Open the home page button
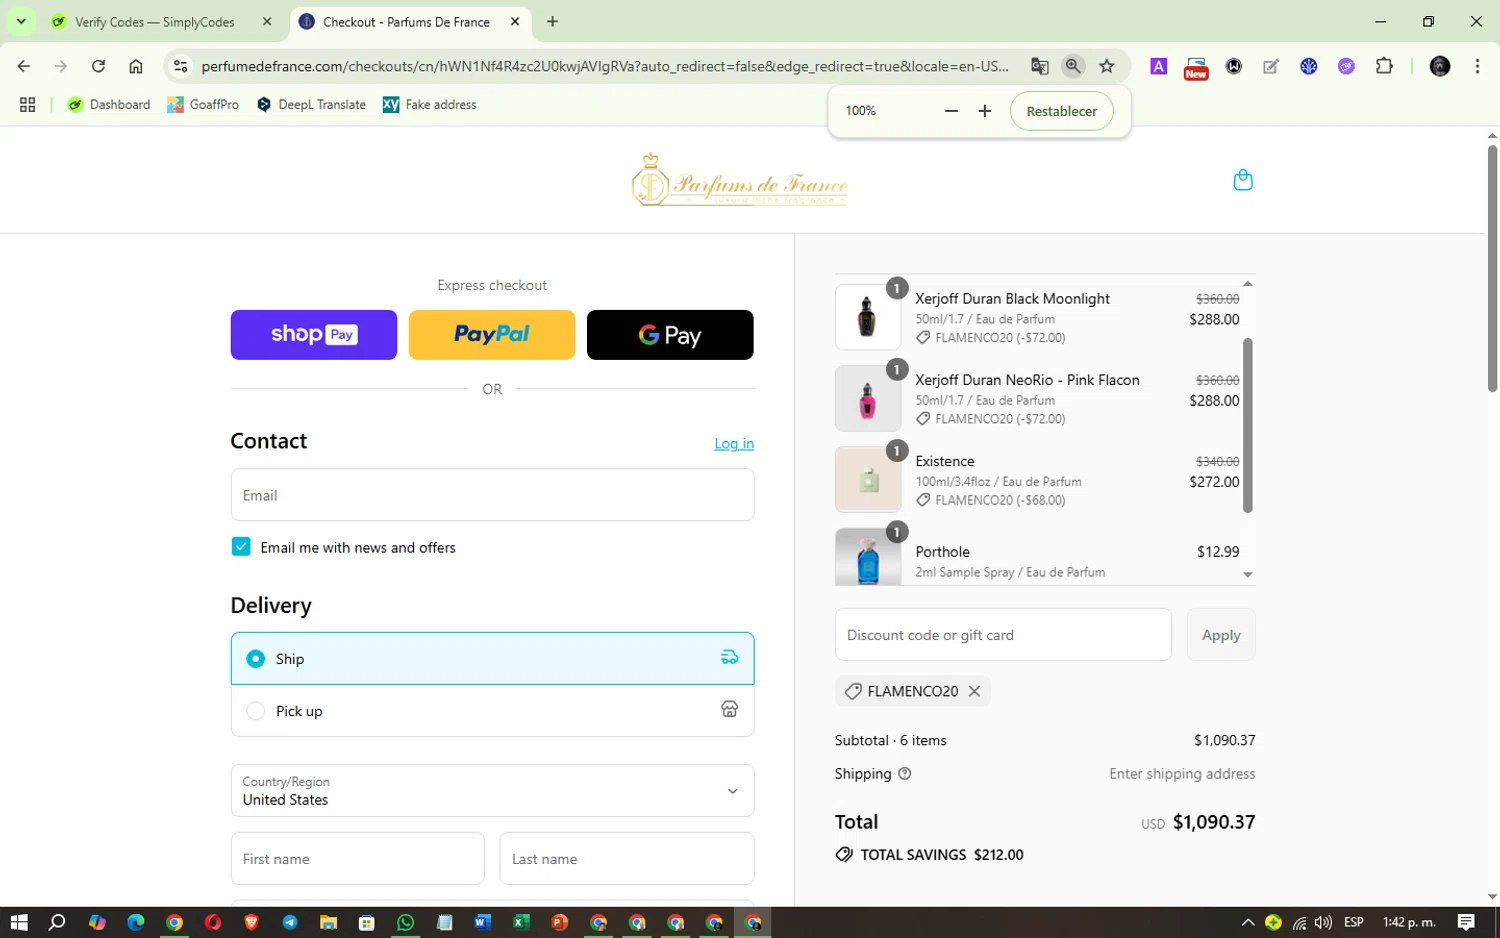This screenshot has width=1500, height=938. (136, 66)
